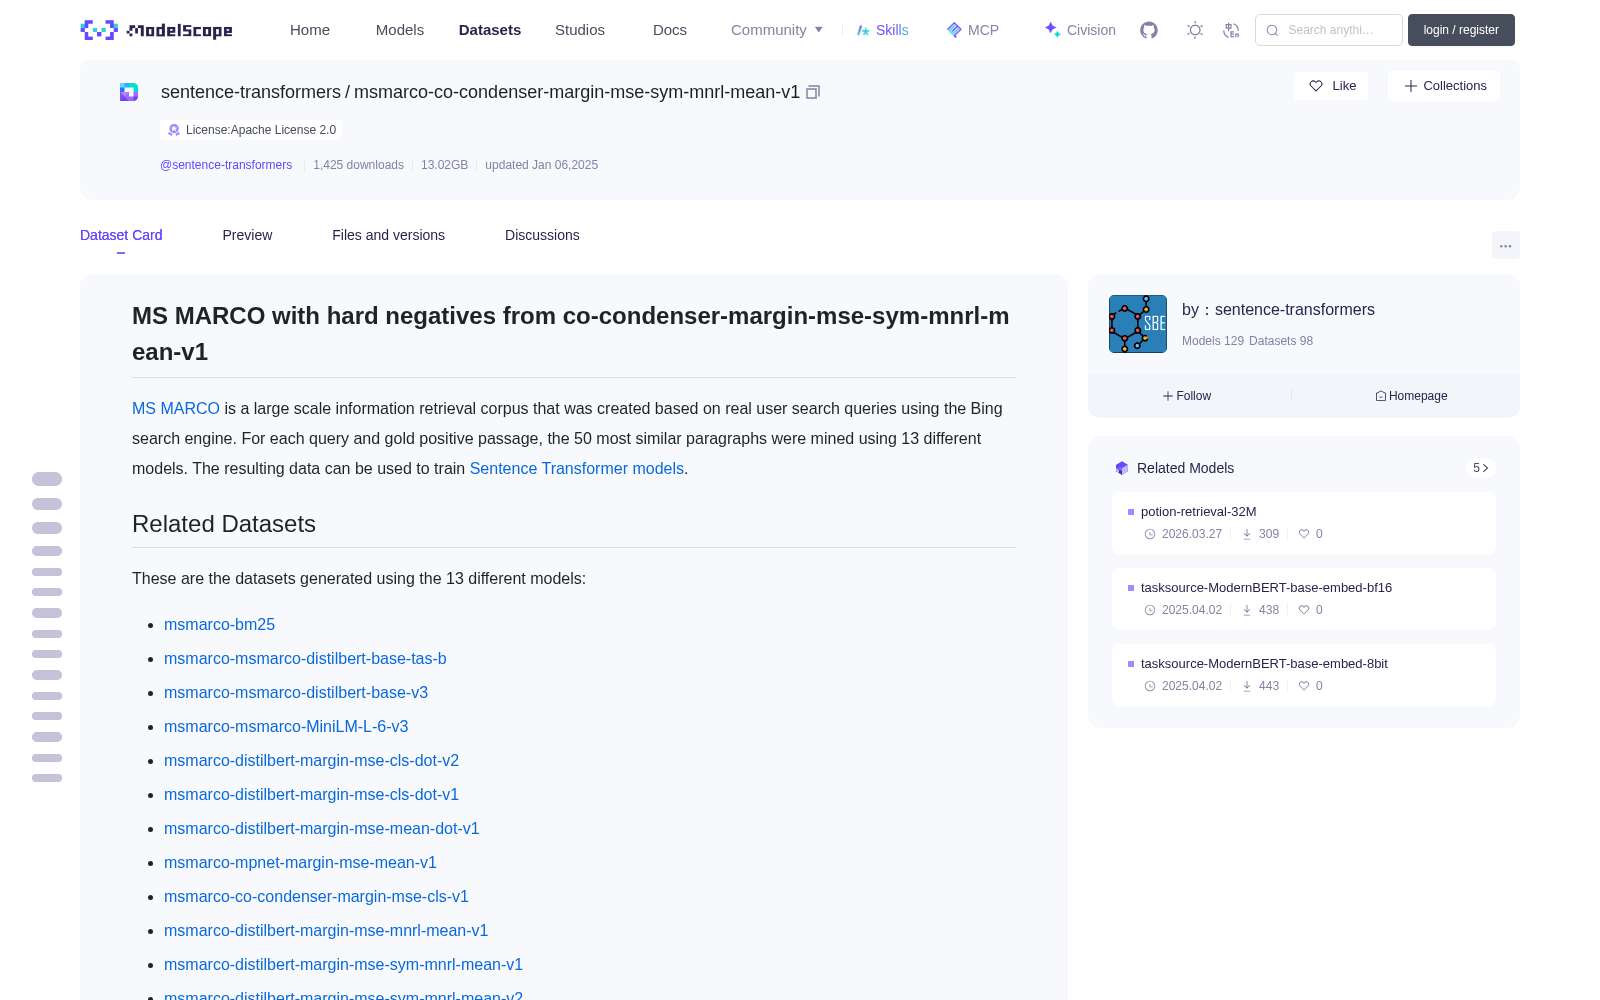Viewport: 1600px width, 1000px height.
Task: Switch to the Dataset Card tab
Action: pos(121,235)
